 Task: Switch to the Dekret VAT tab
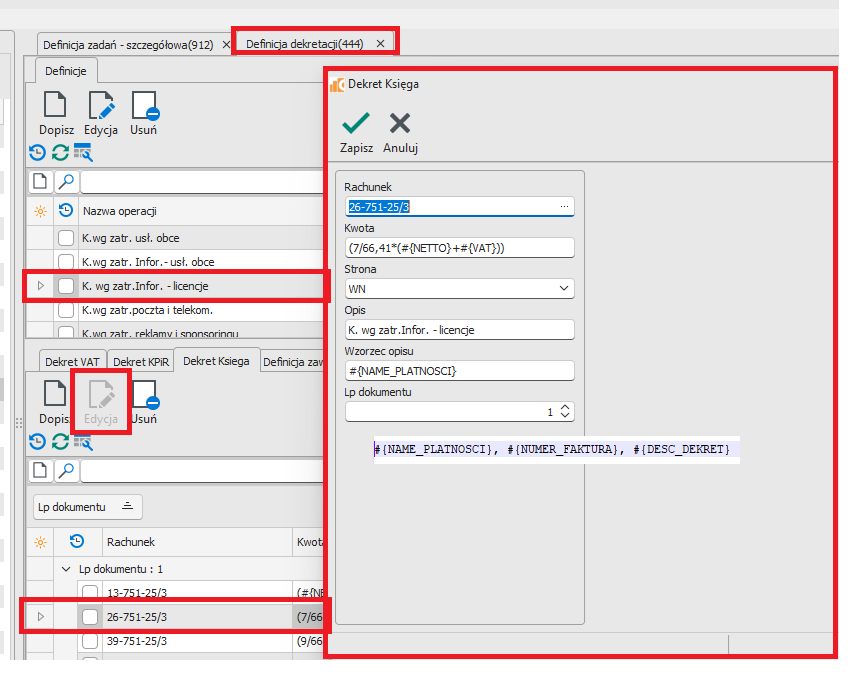[72, 361]
